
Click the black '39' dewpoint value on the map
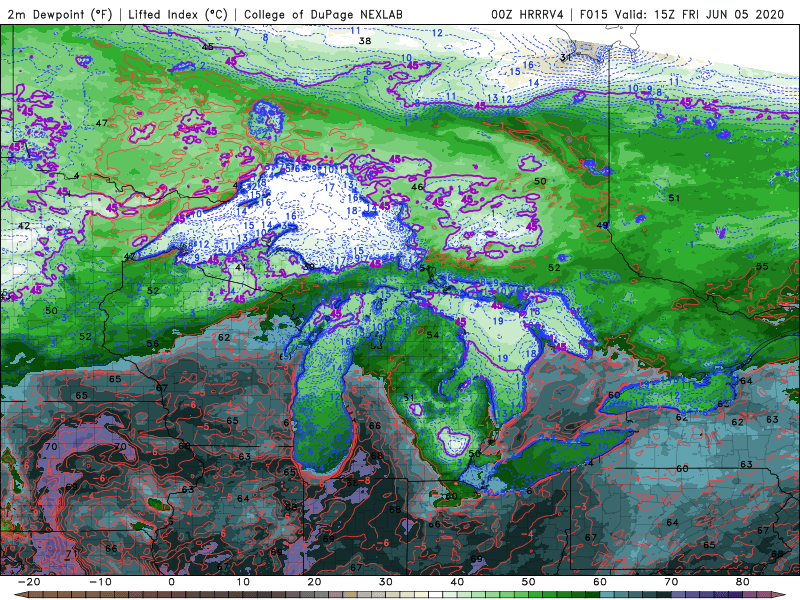click(x=309, y=267)
